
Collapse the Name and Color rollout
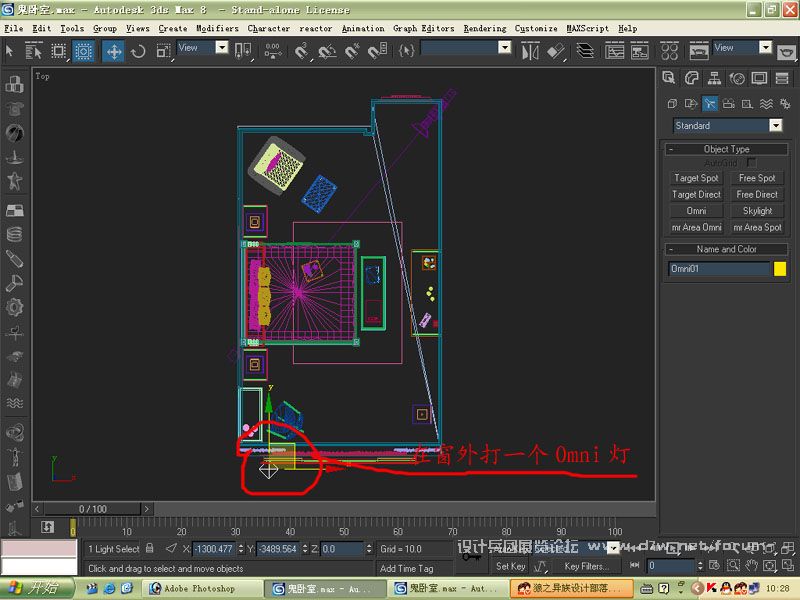click(x=726, y=249)
